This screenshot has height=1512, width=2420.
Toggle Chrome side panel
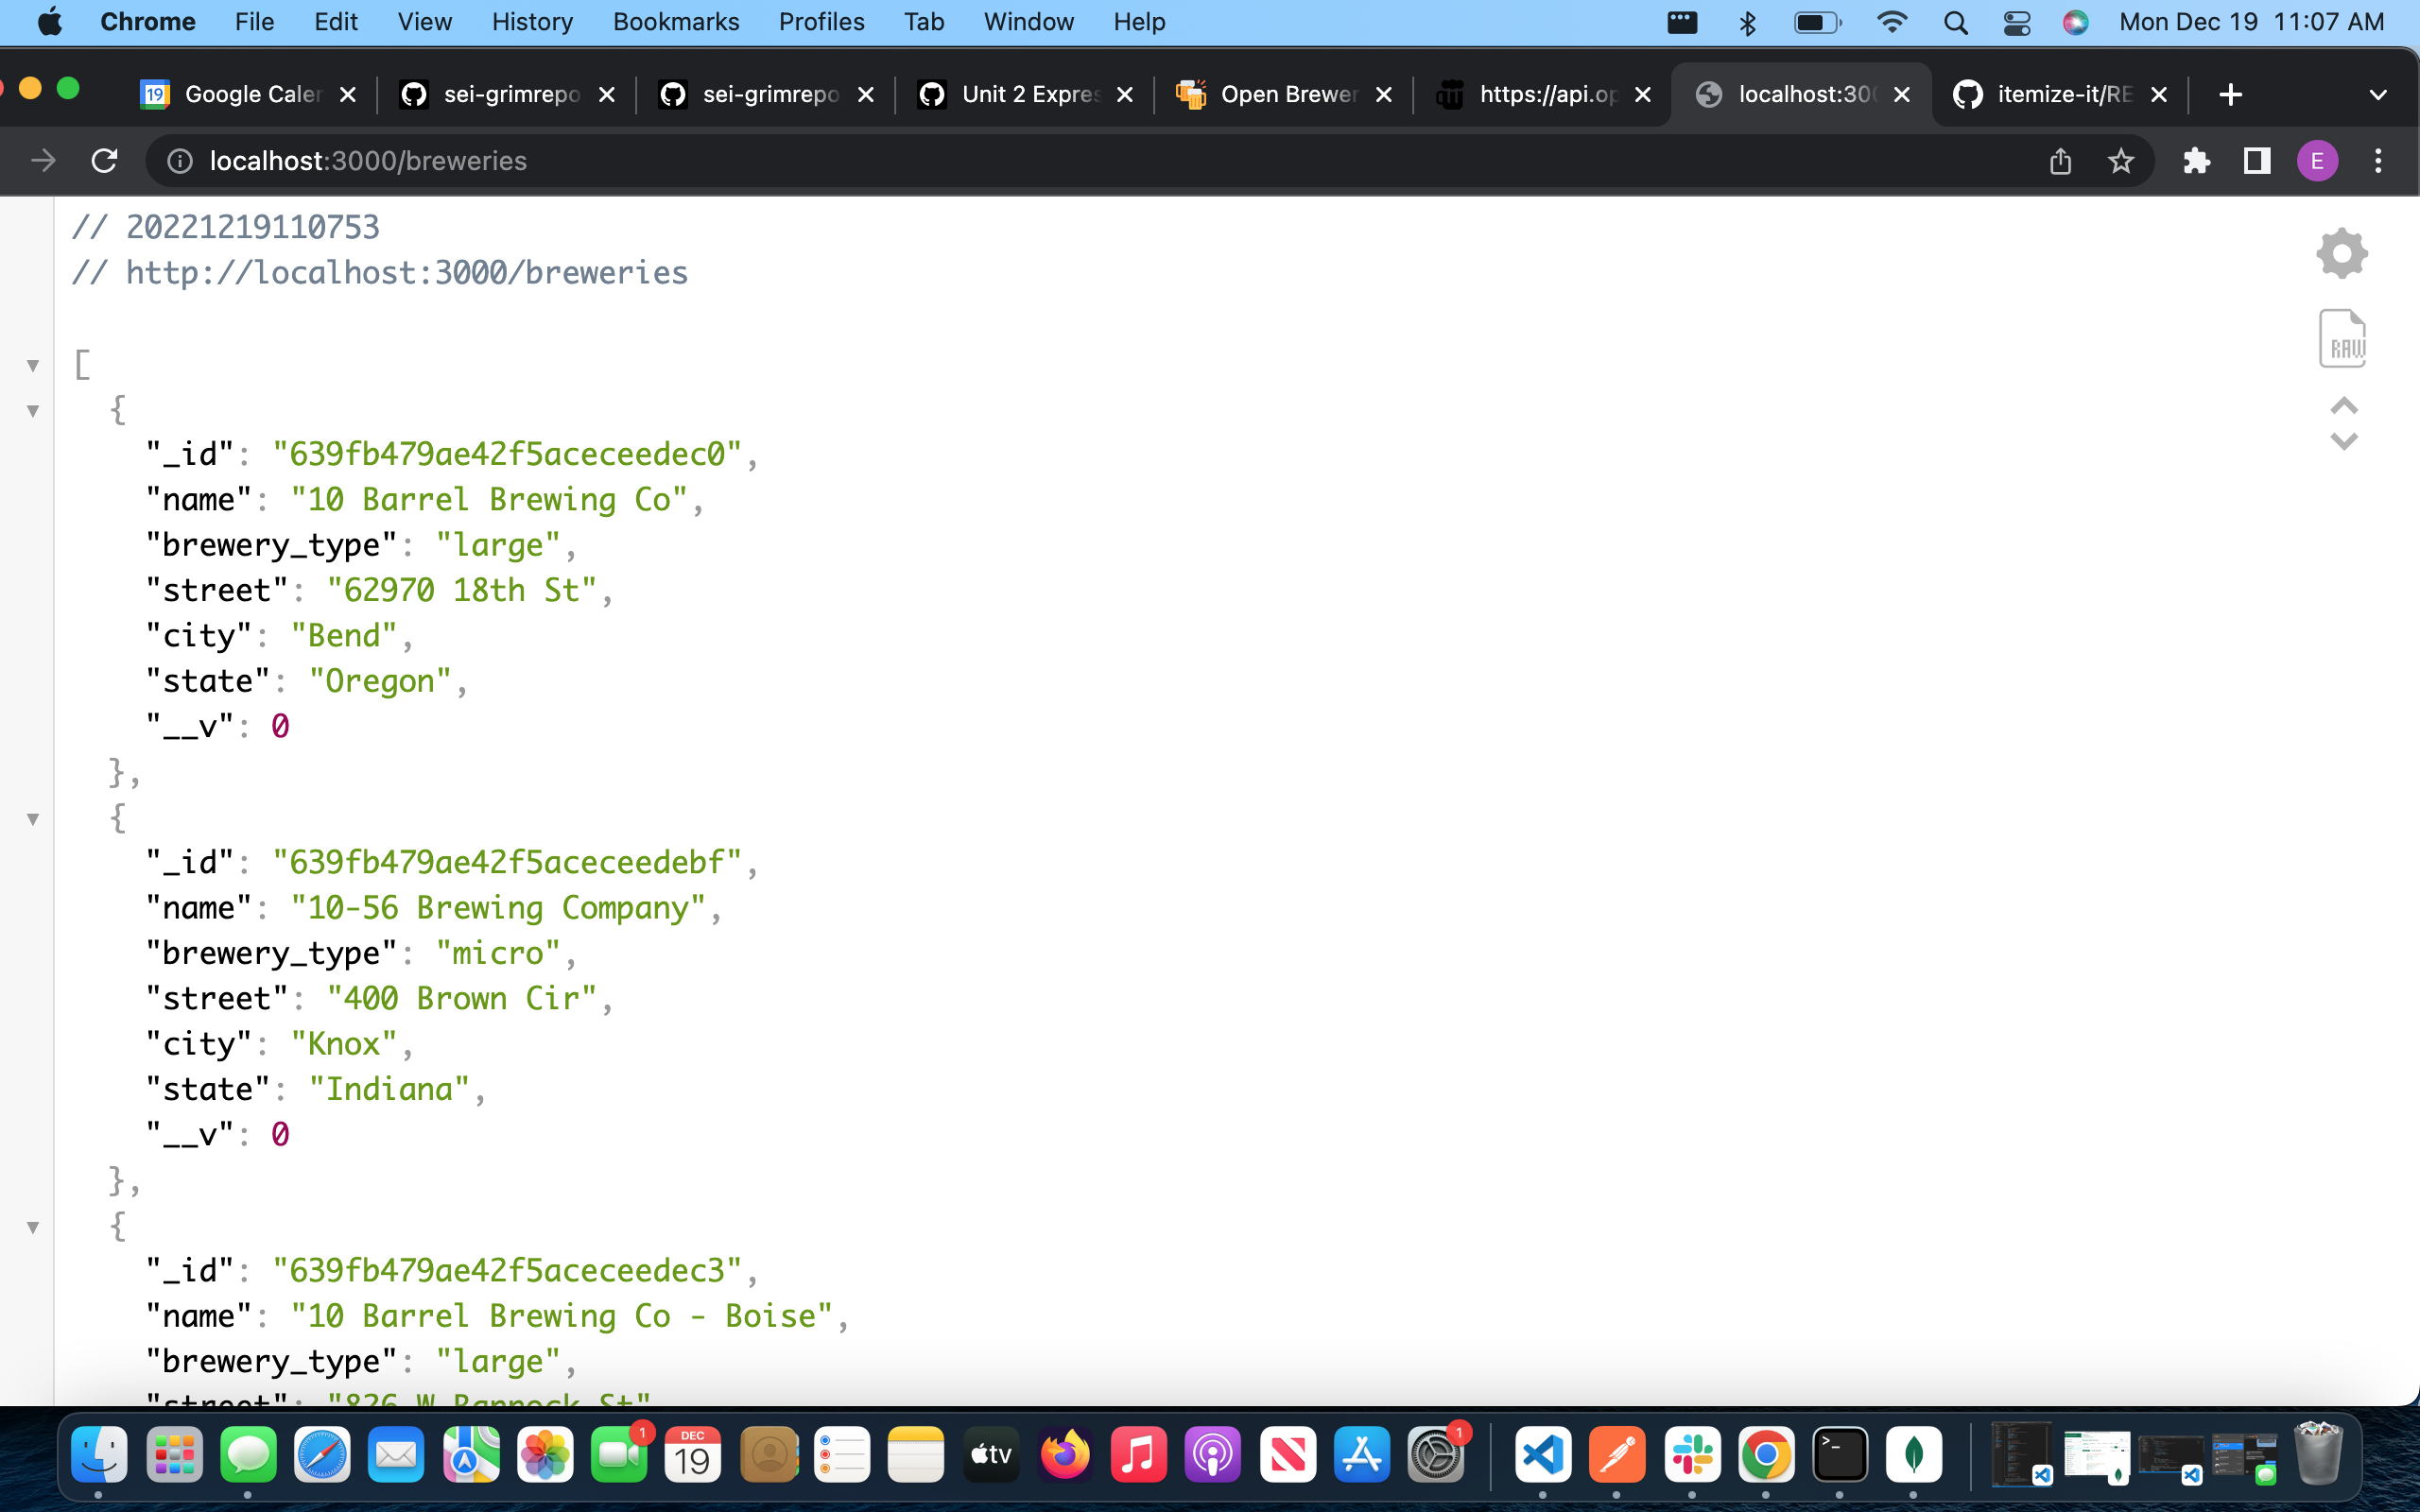2256,161
